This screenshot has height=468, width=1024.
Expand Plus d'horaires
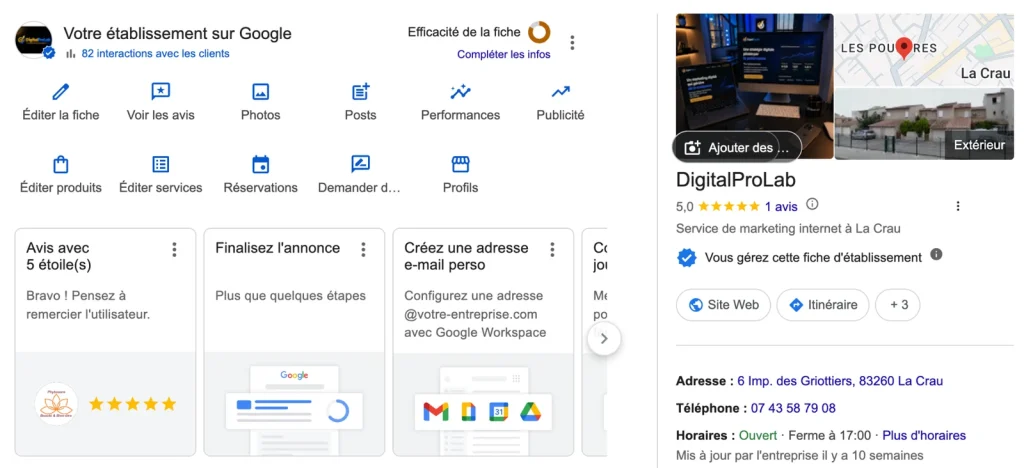coord(924,435)
